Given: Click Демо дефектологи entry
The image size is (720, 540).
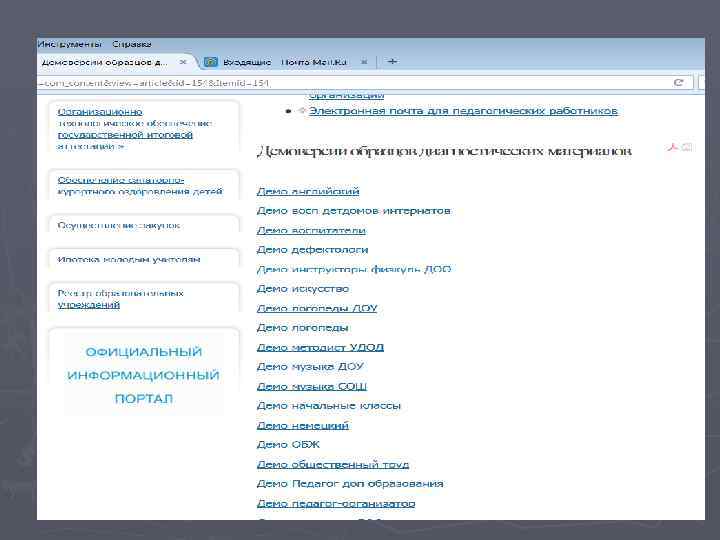Looking at the screenshot, I should click(x=312, y=250).
